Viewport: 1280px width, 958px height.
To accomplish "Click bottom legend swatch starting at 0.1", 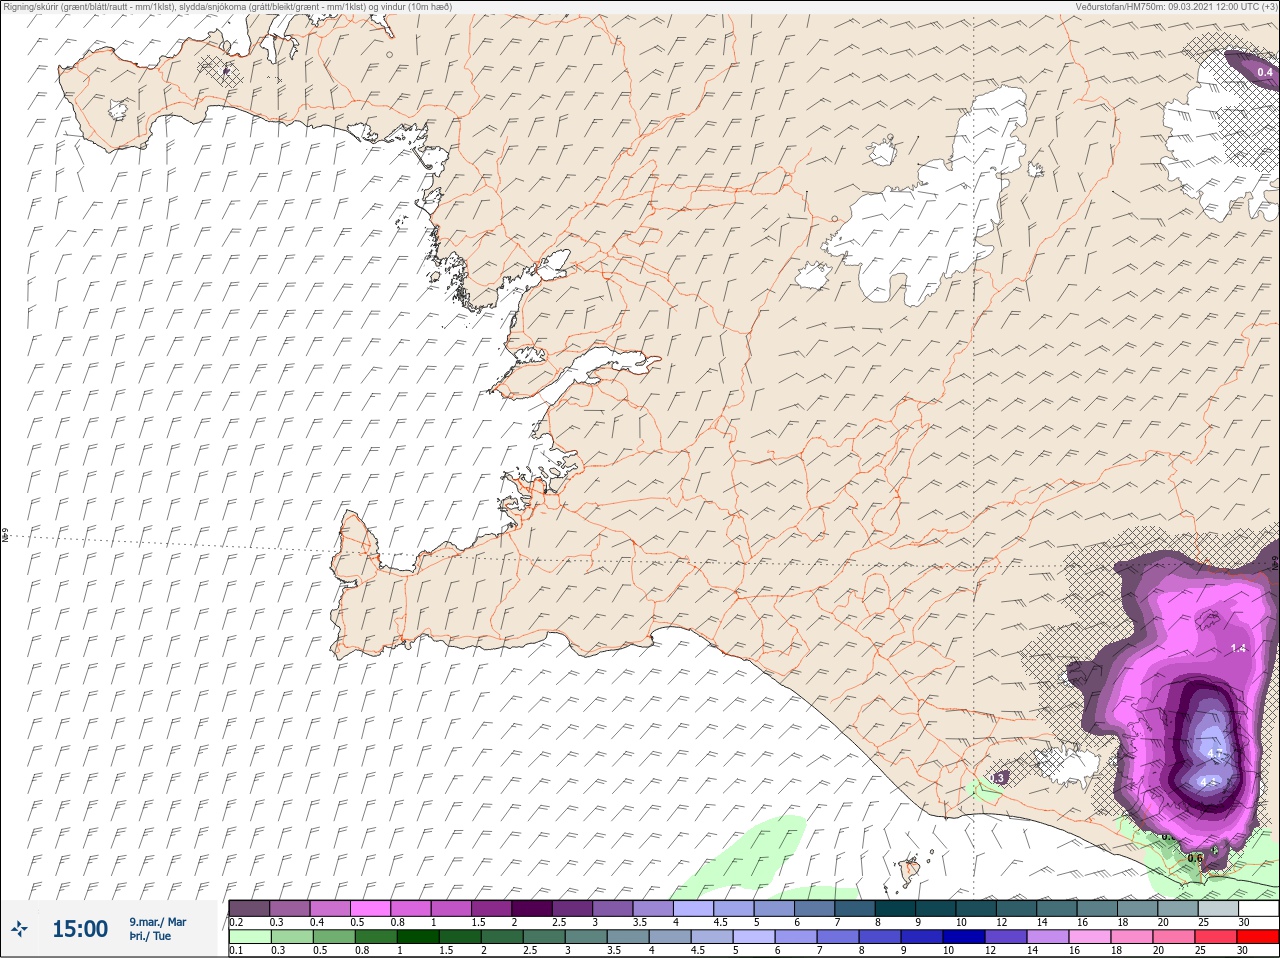I will [249, 937].
